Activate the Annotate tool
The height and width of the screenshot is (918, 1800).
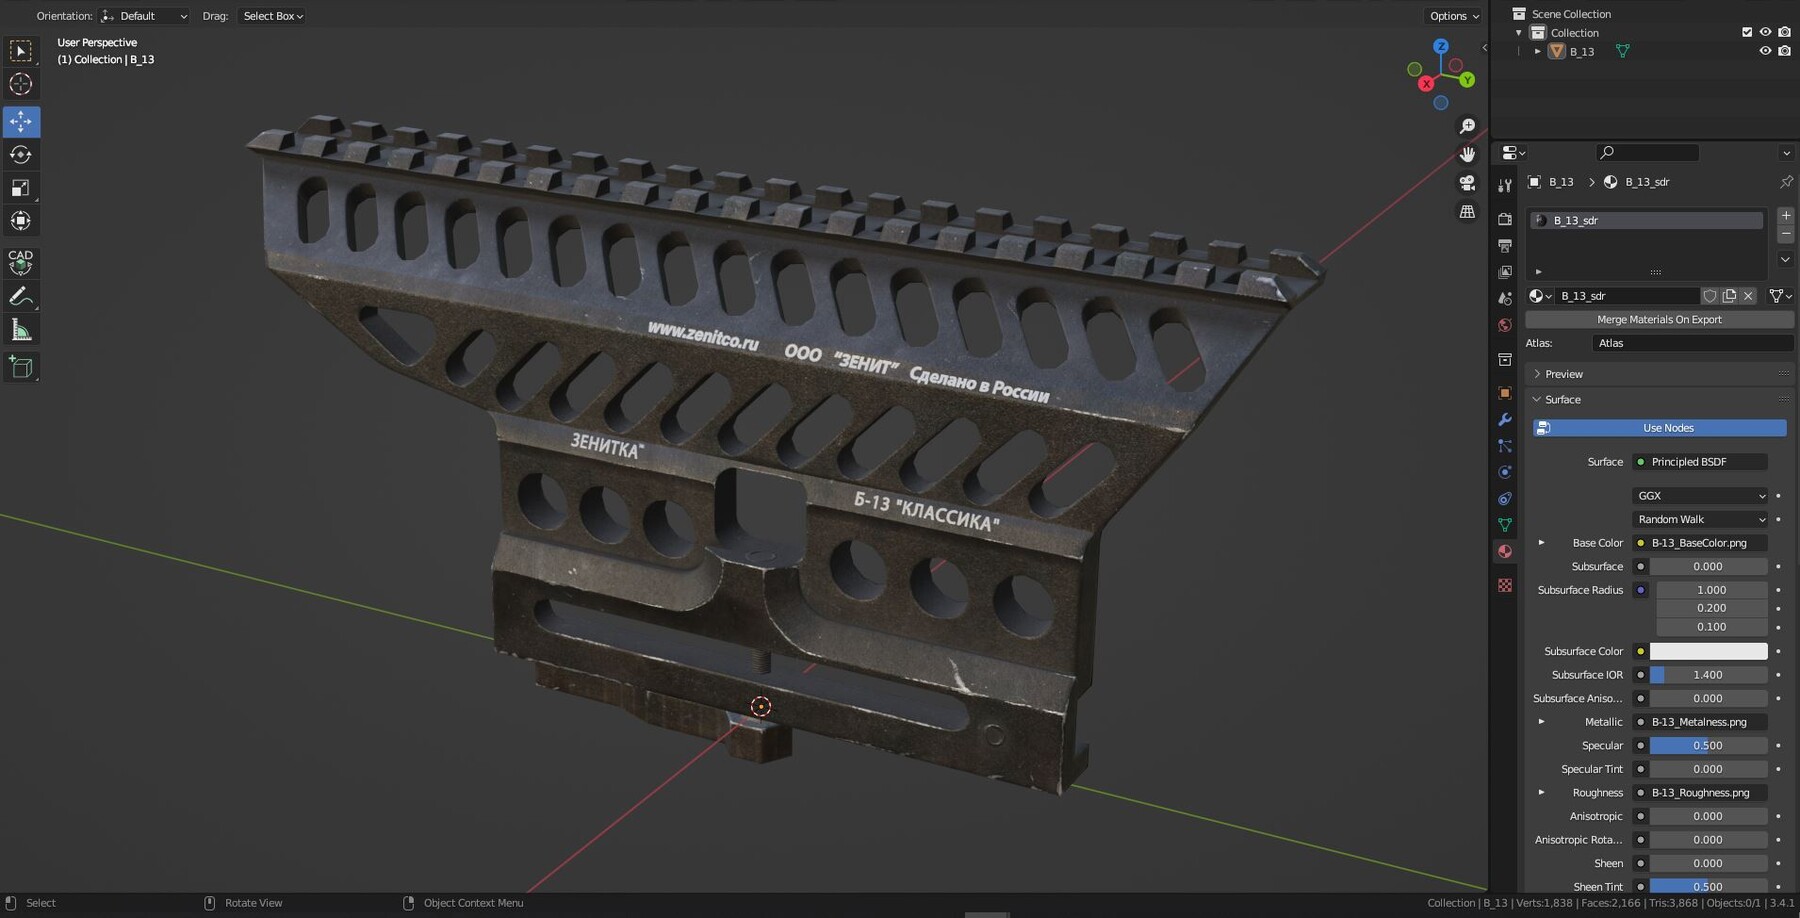(20, 296)
